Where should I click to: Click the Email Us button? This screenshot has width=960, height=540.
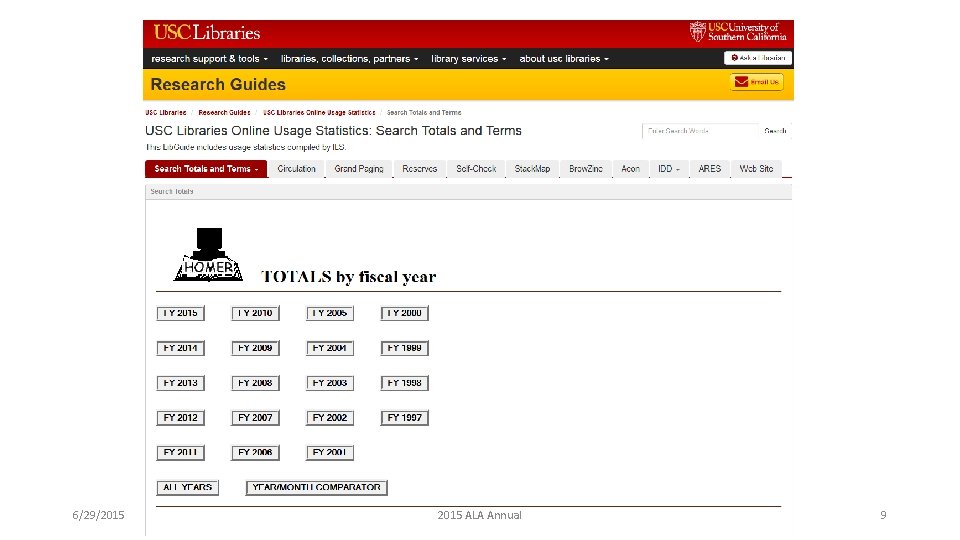[757, 81]
